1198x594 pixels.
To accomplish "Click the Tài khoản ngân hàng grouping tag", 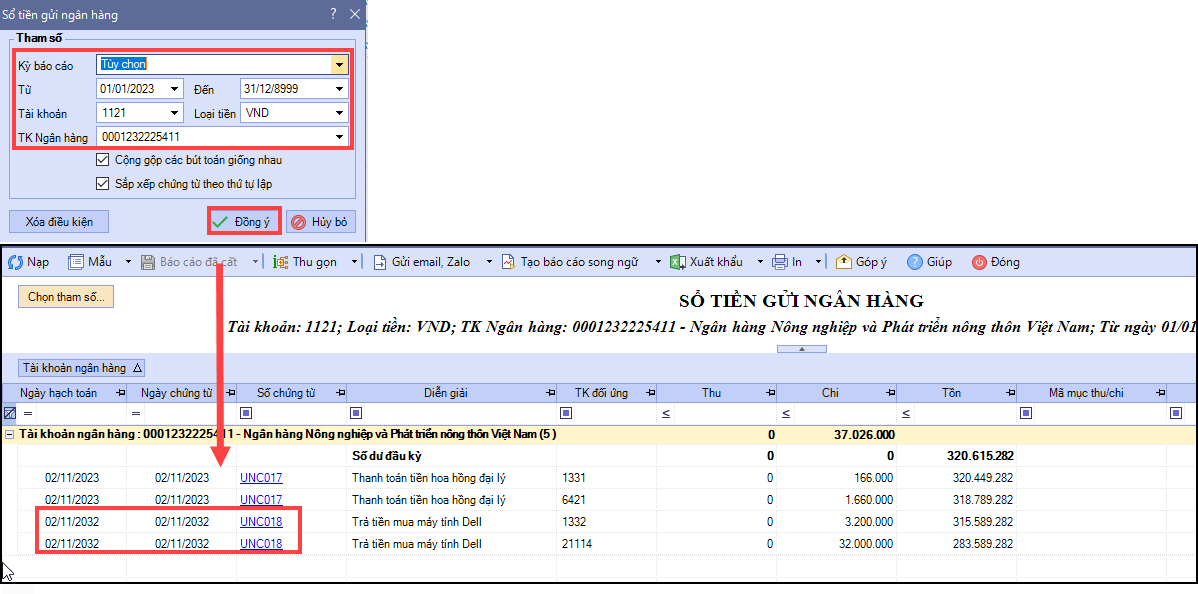I will pos(83,367).
